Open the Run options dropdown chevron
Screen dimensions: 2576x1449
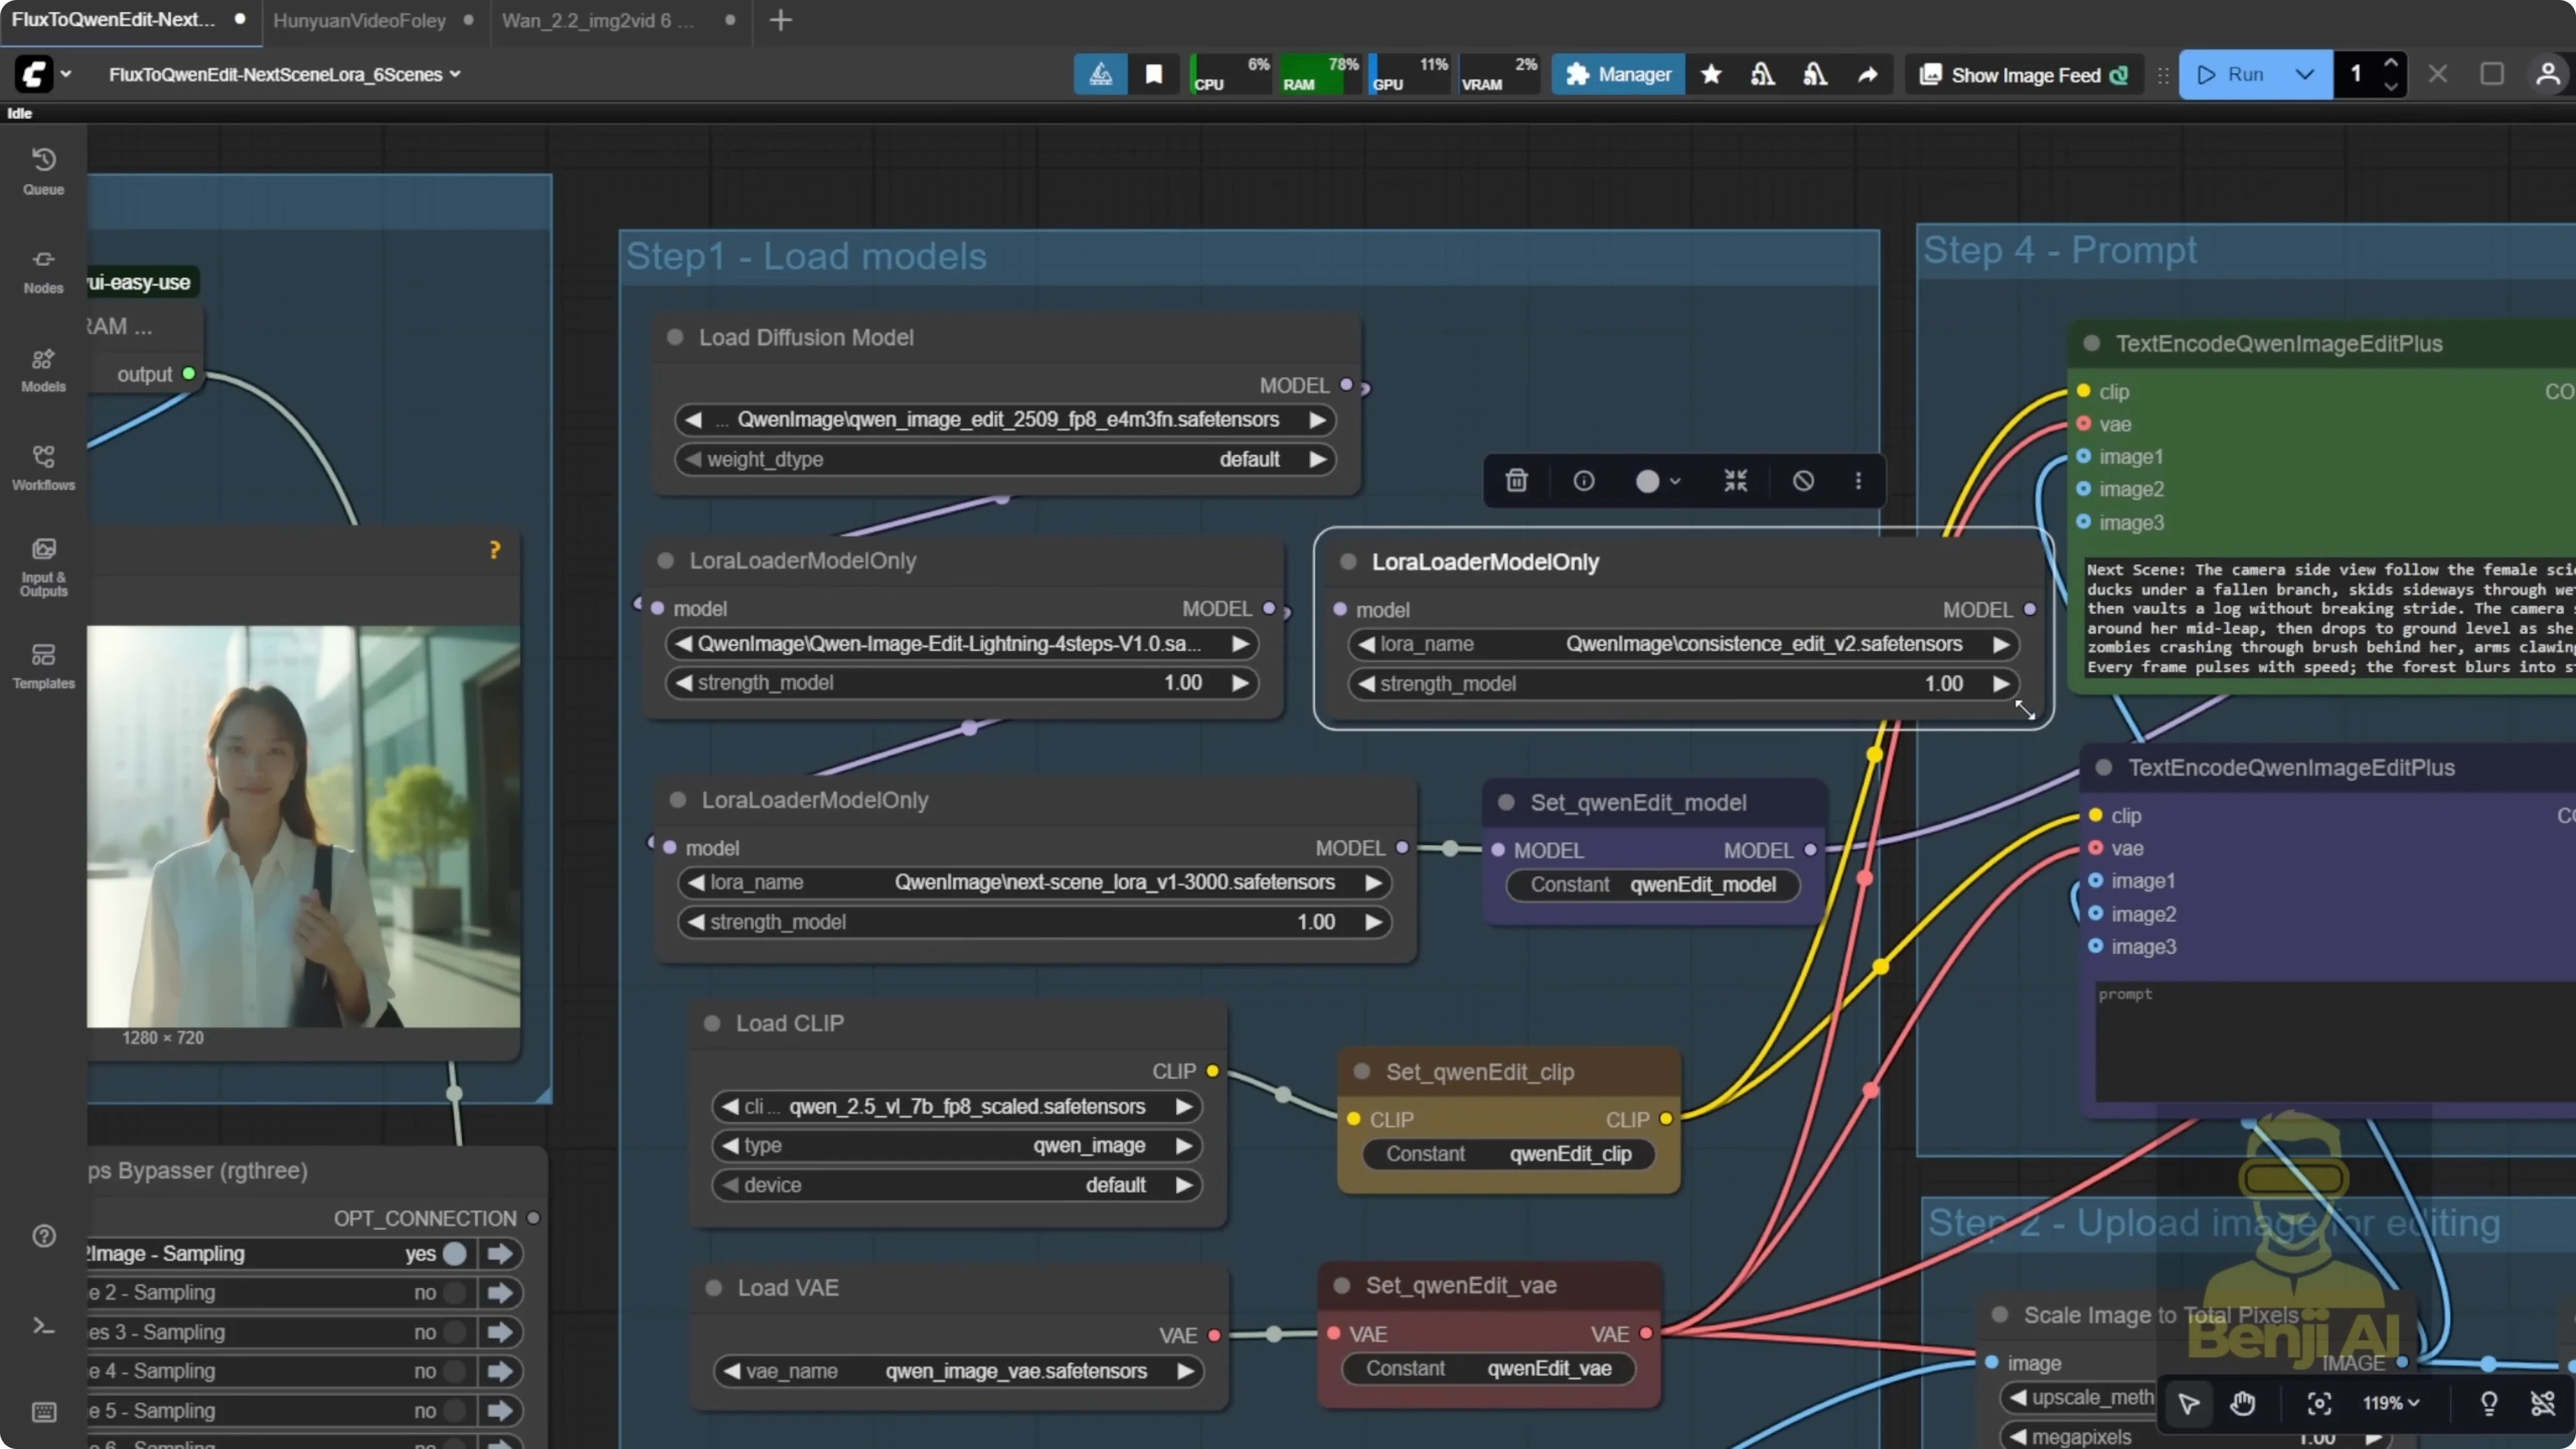pos(2305,74)
